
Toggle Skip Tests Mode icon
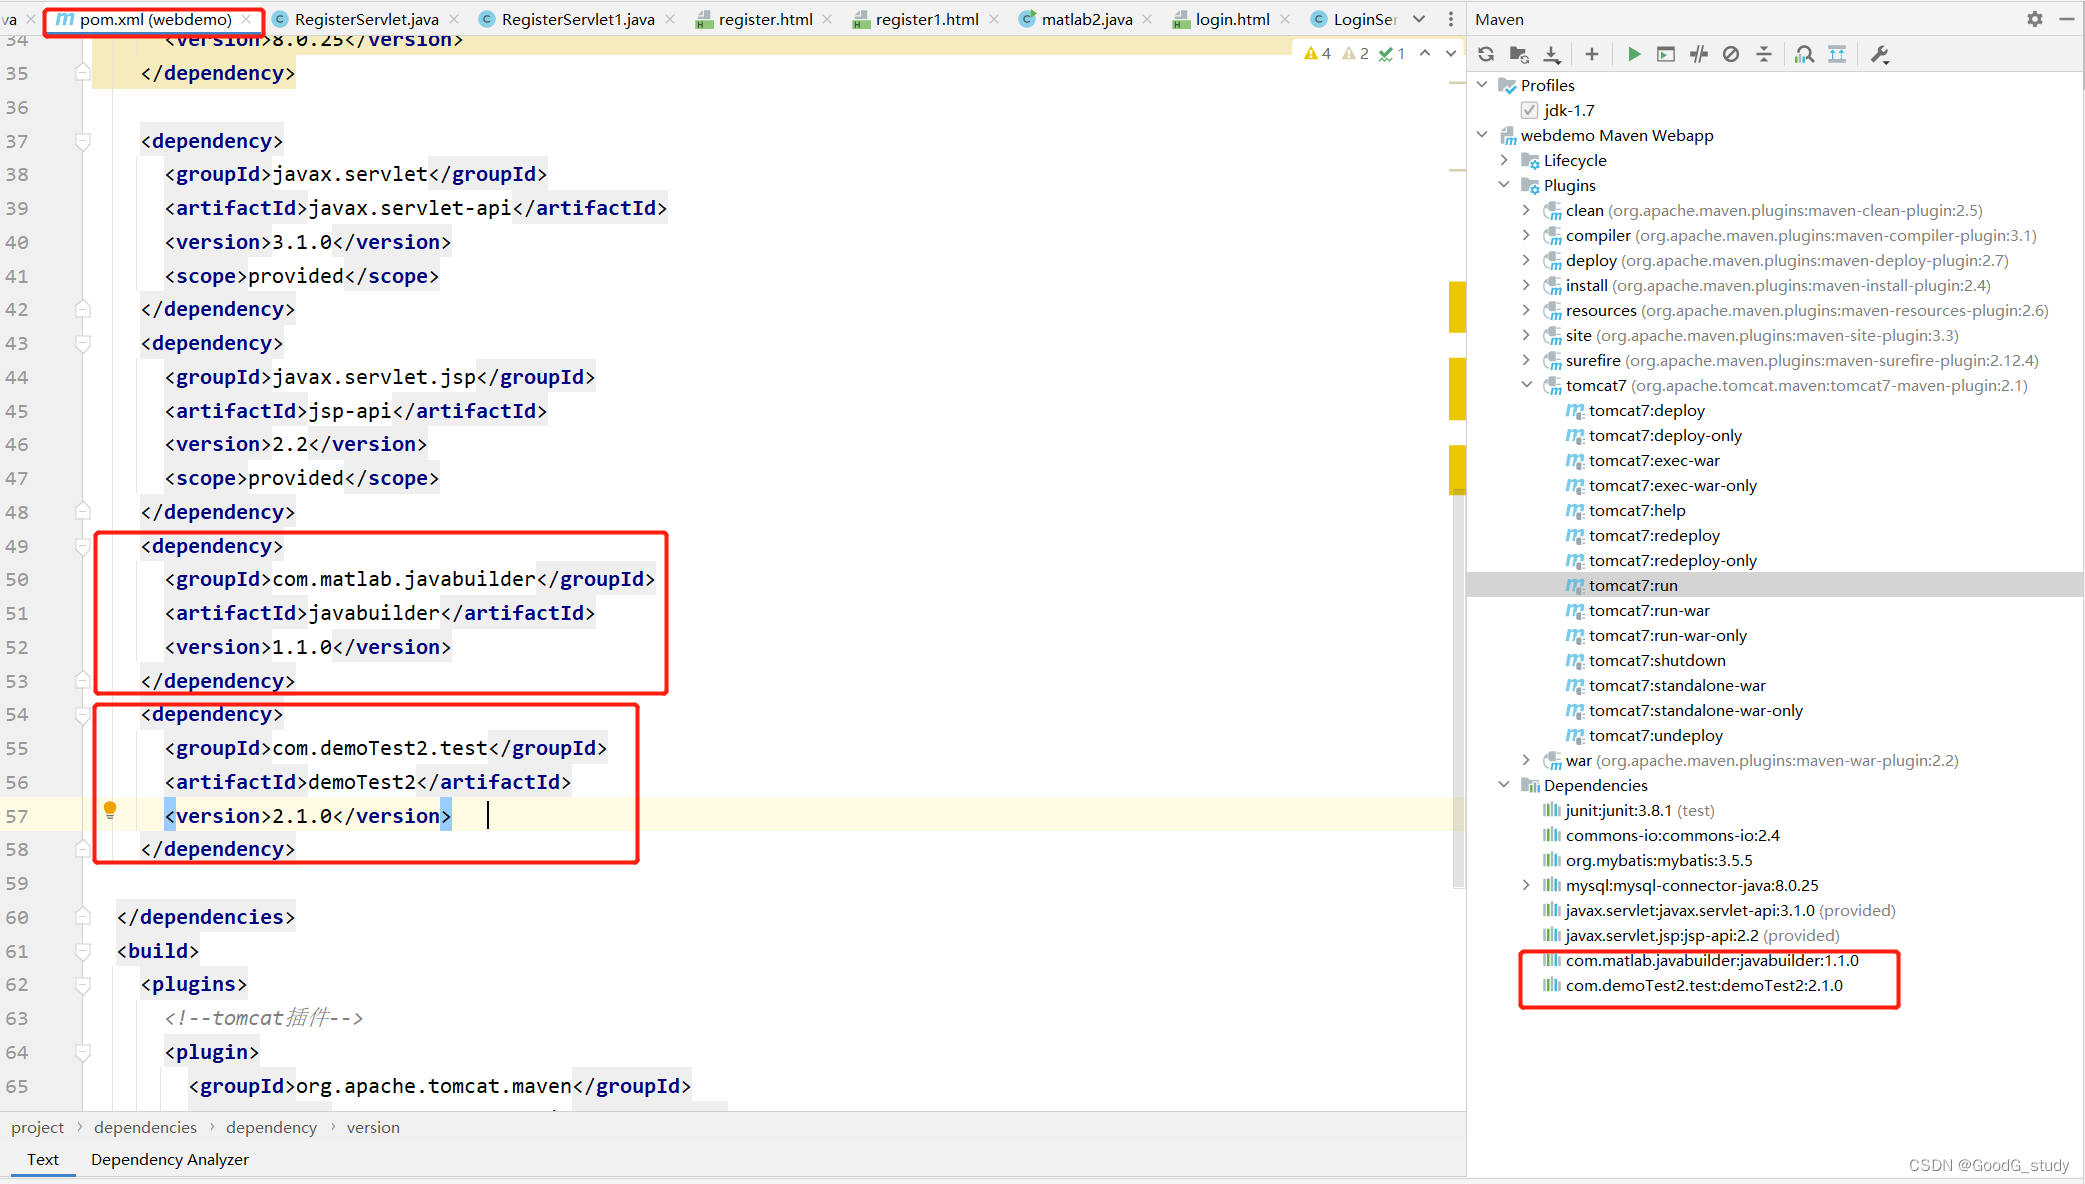click(x=1731, y=55)
